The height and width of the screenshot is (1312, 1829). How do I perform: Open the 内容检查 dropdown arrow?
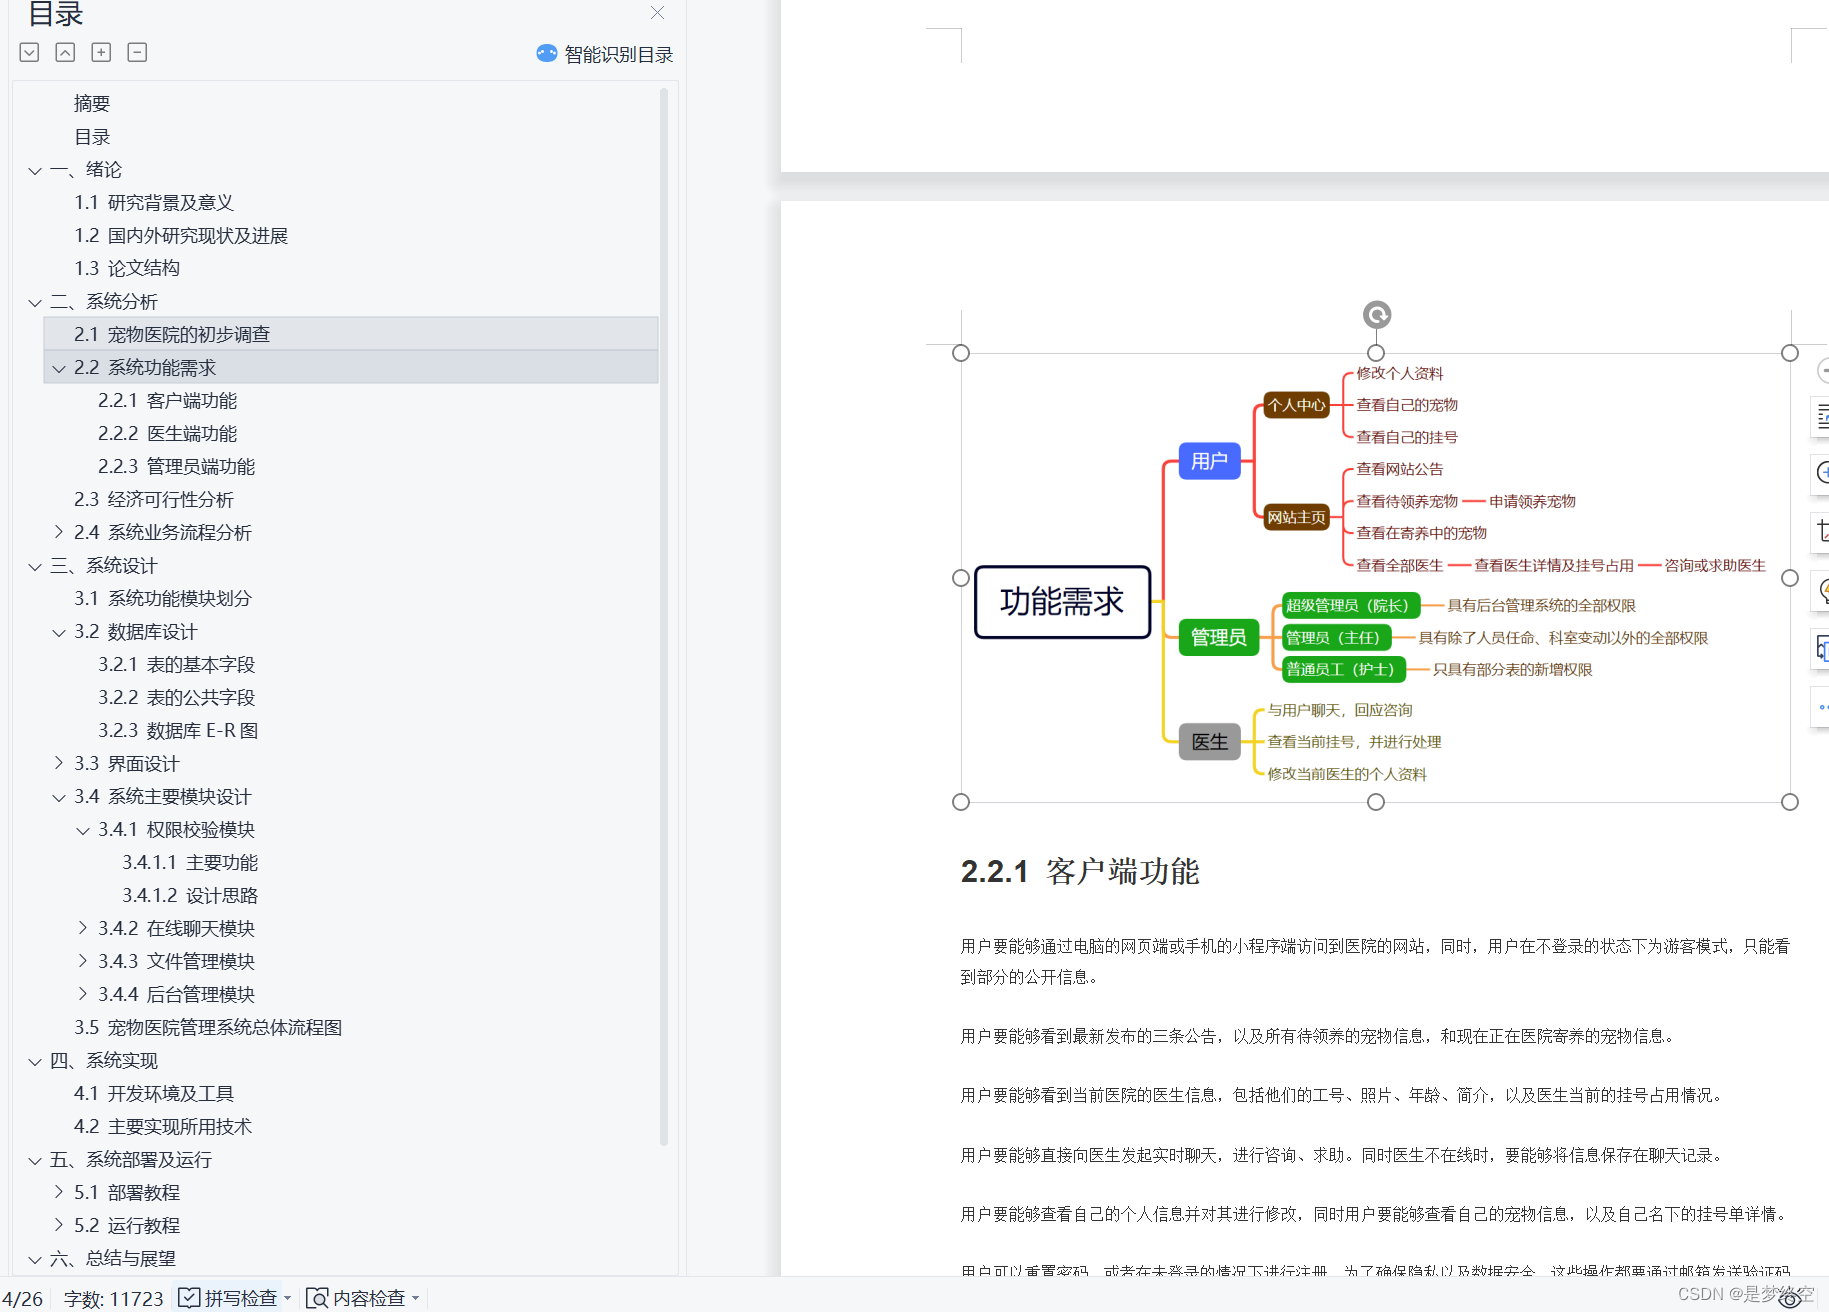tap(416, 1298)
